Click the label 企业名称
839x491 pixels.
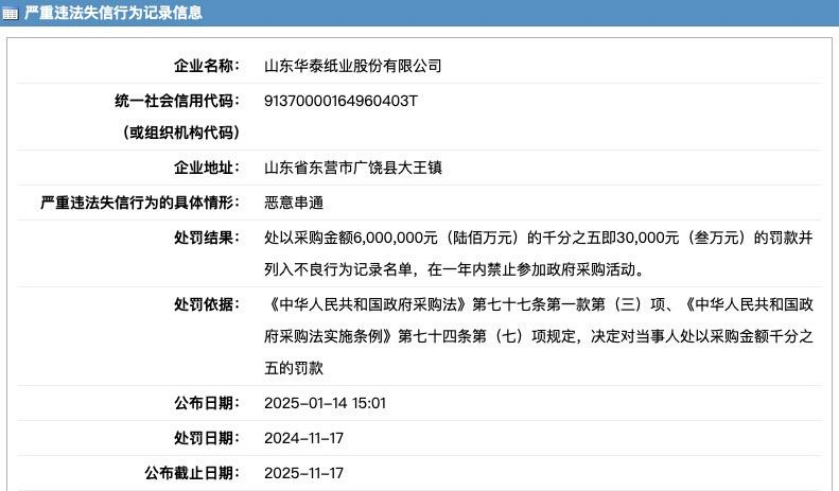(207, 66)
